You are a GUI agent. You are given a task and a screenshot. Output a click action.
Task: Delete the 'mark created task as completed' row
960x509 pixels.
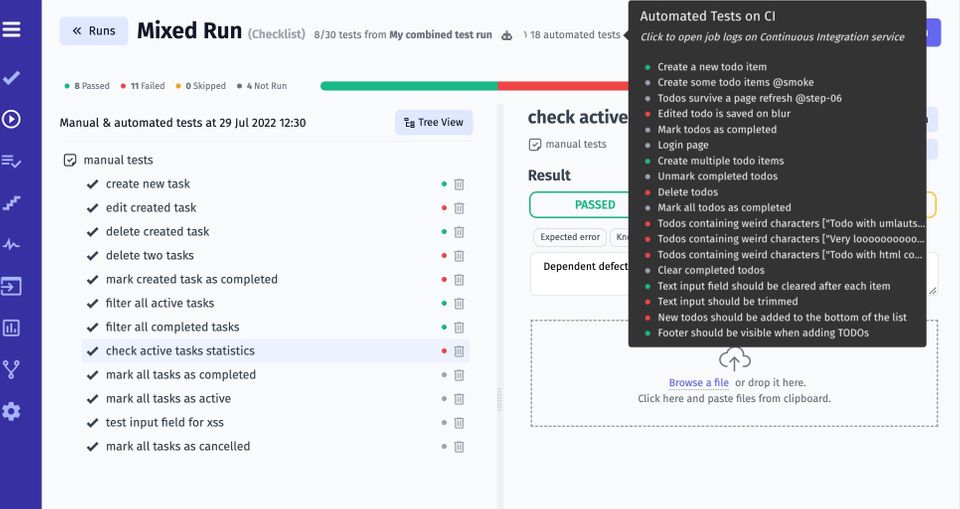[459, 279]
